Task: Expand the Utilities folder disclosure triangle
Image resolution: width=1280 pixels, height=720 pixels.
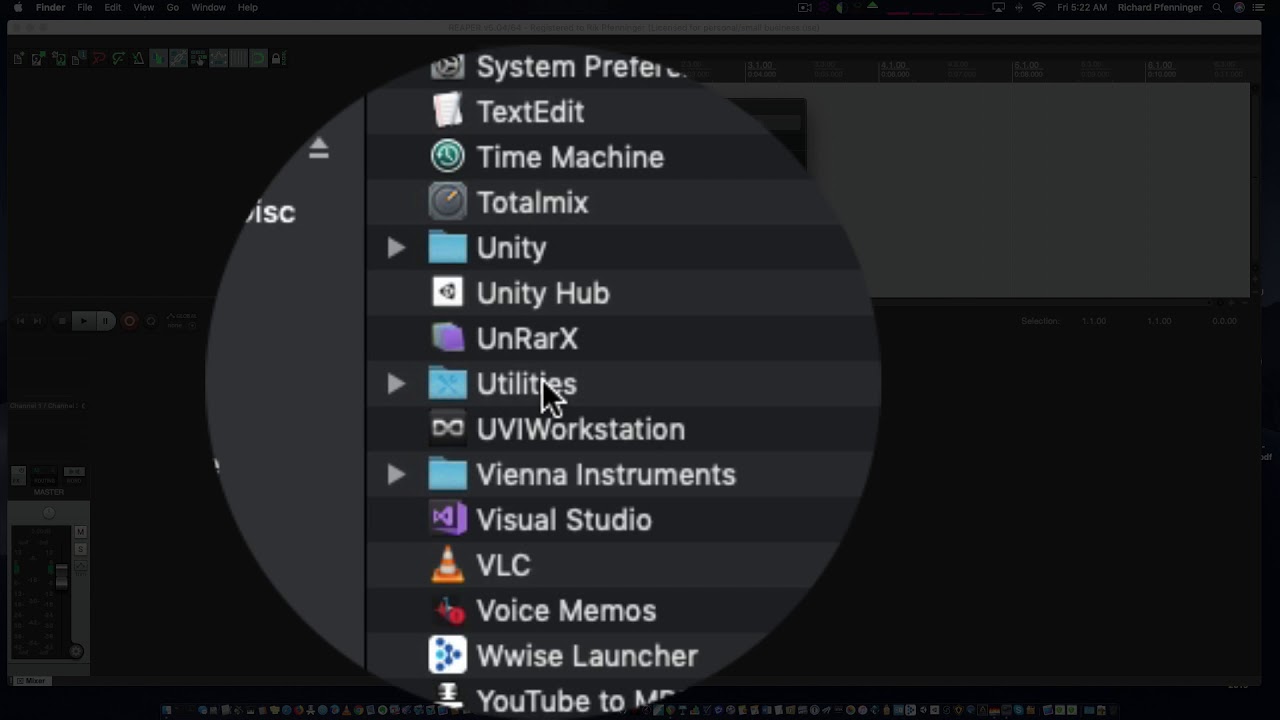Action: tap(396, 384)
